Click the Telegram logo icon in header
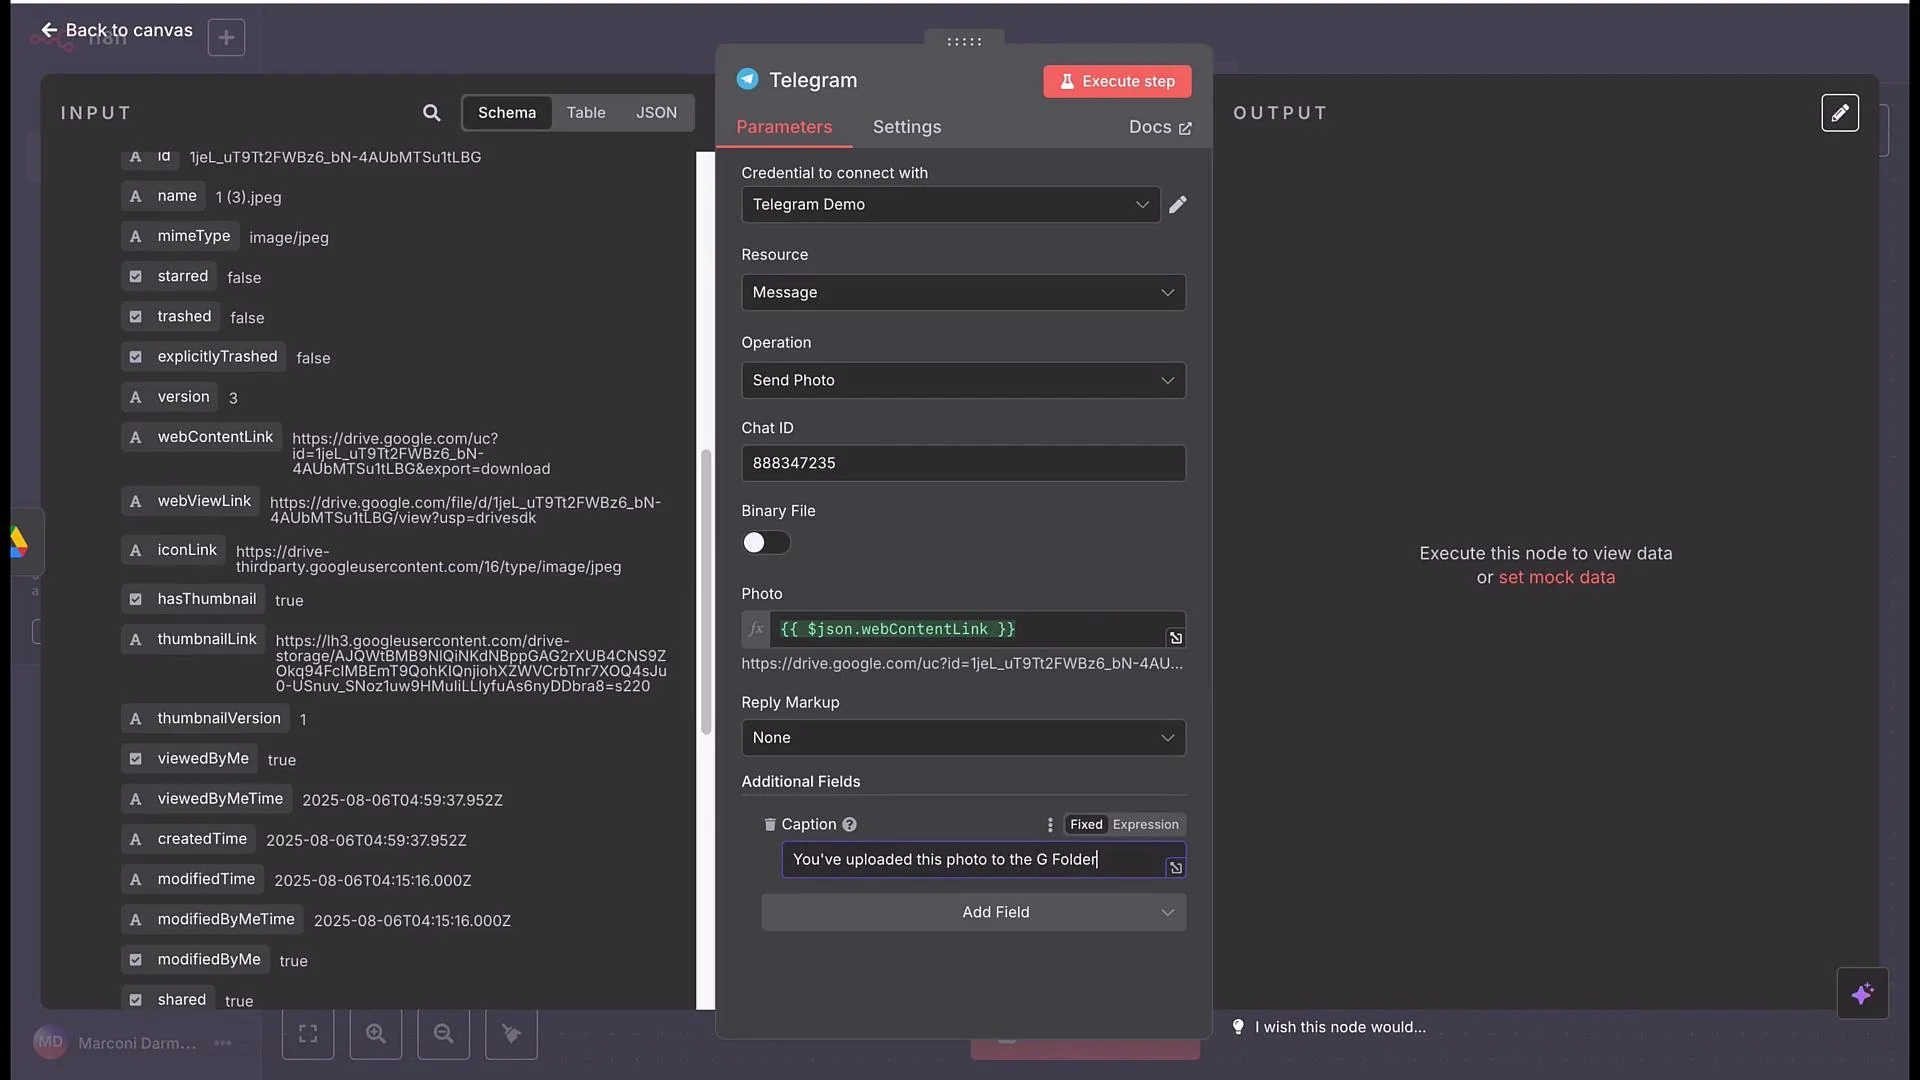The image size is (1920, 1080). click(747, 79)
